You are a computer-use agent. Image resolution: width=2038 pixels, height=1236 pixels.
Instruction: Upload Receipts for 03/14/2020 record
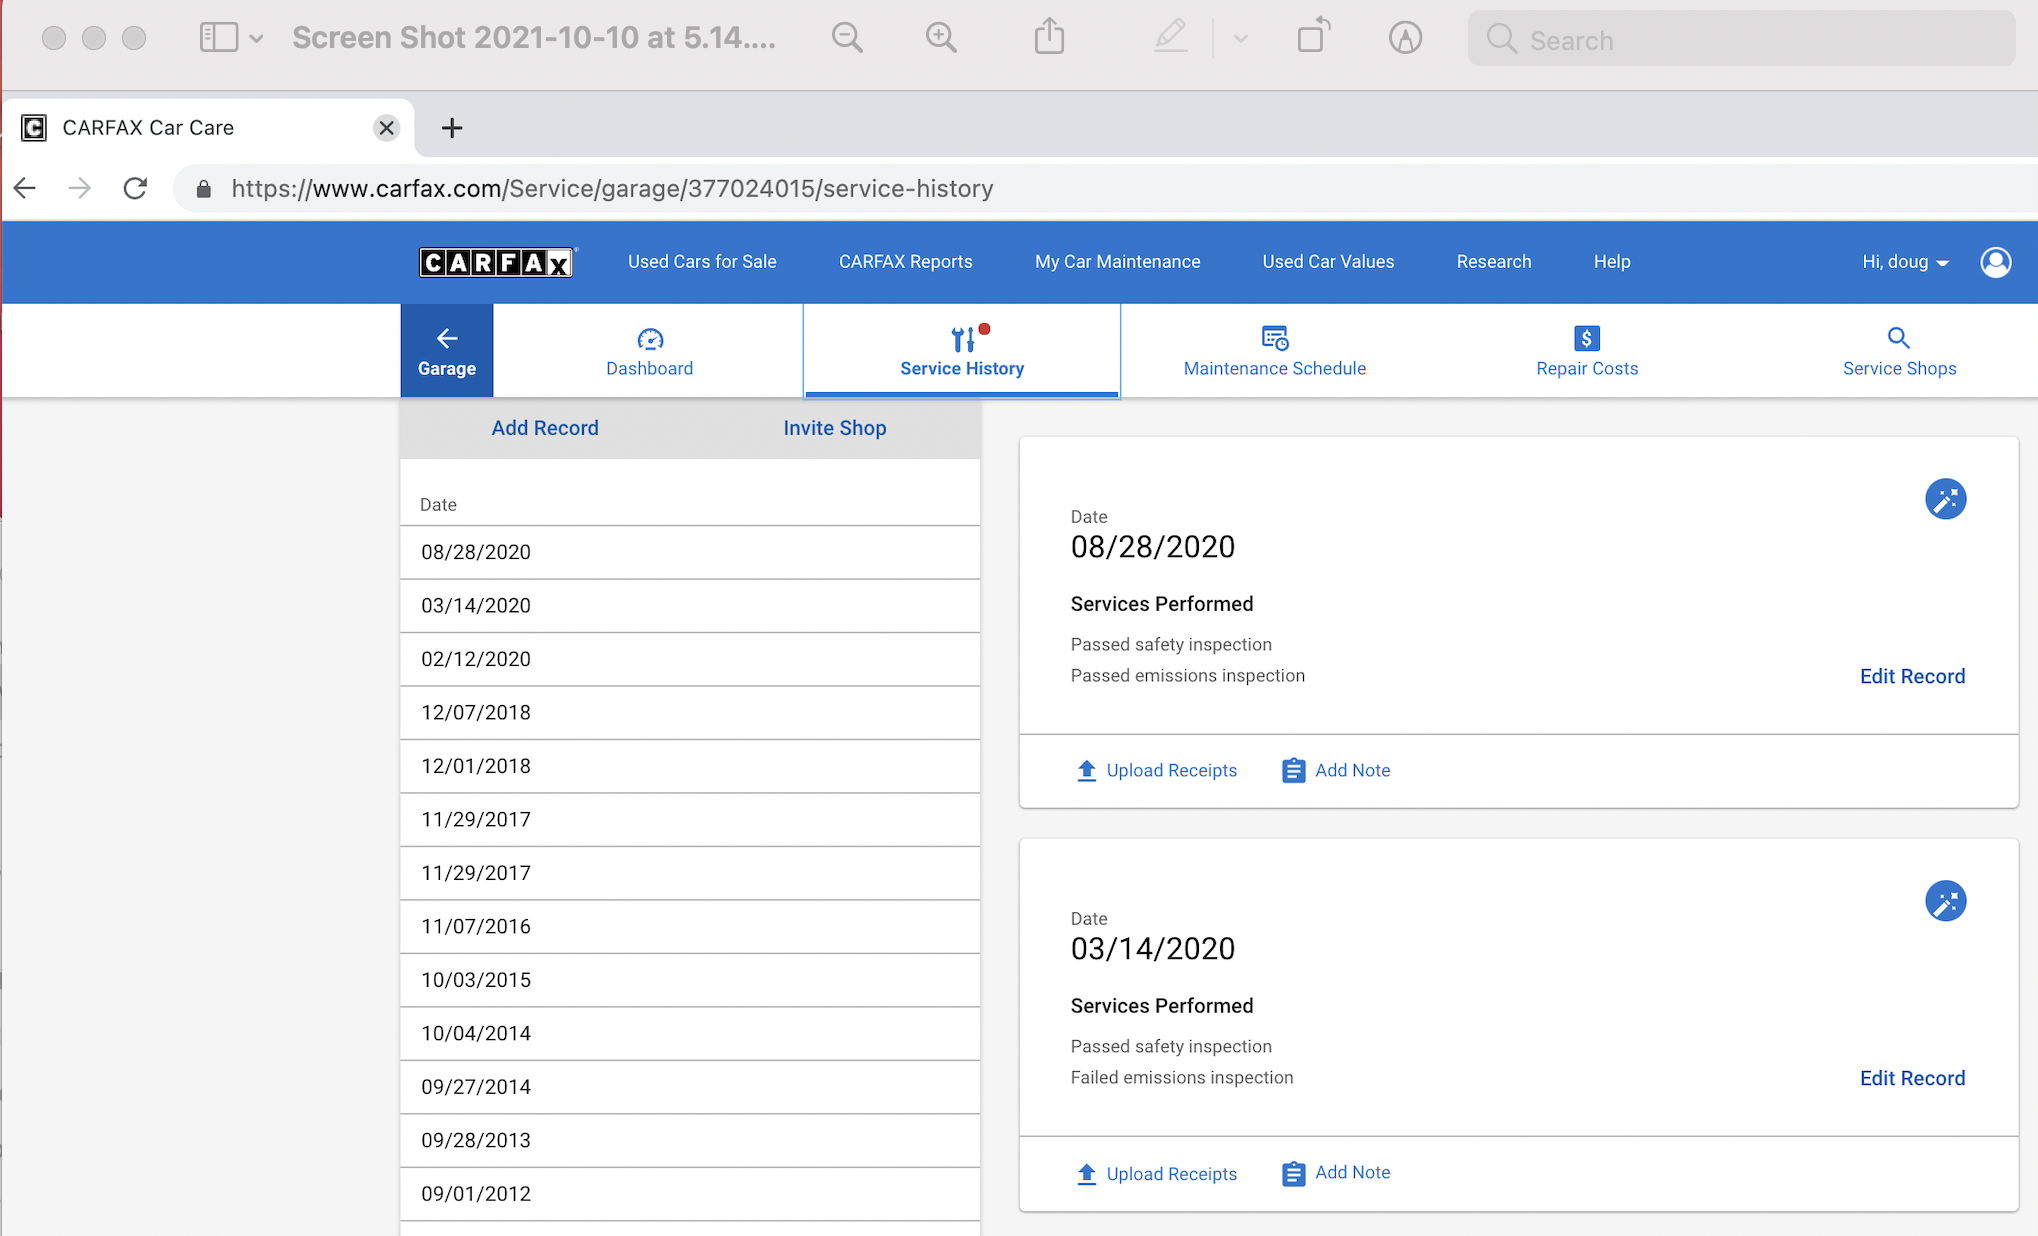point(1156,1174)
